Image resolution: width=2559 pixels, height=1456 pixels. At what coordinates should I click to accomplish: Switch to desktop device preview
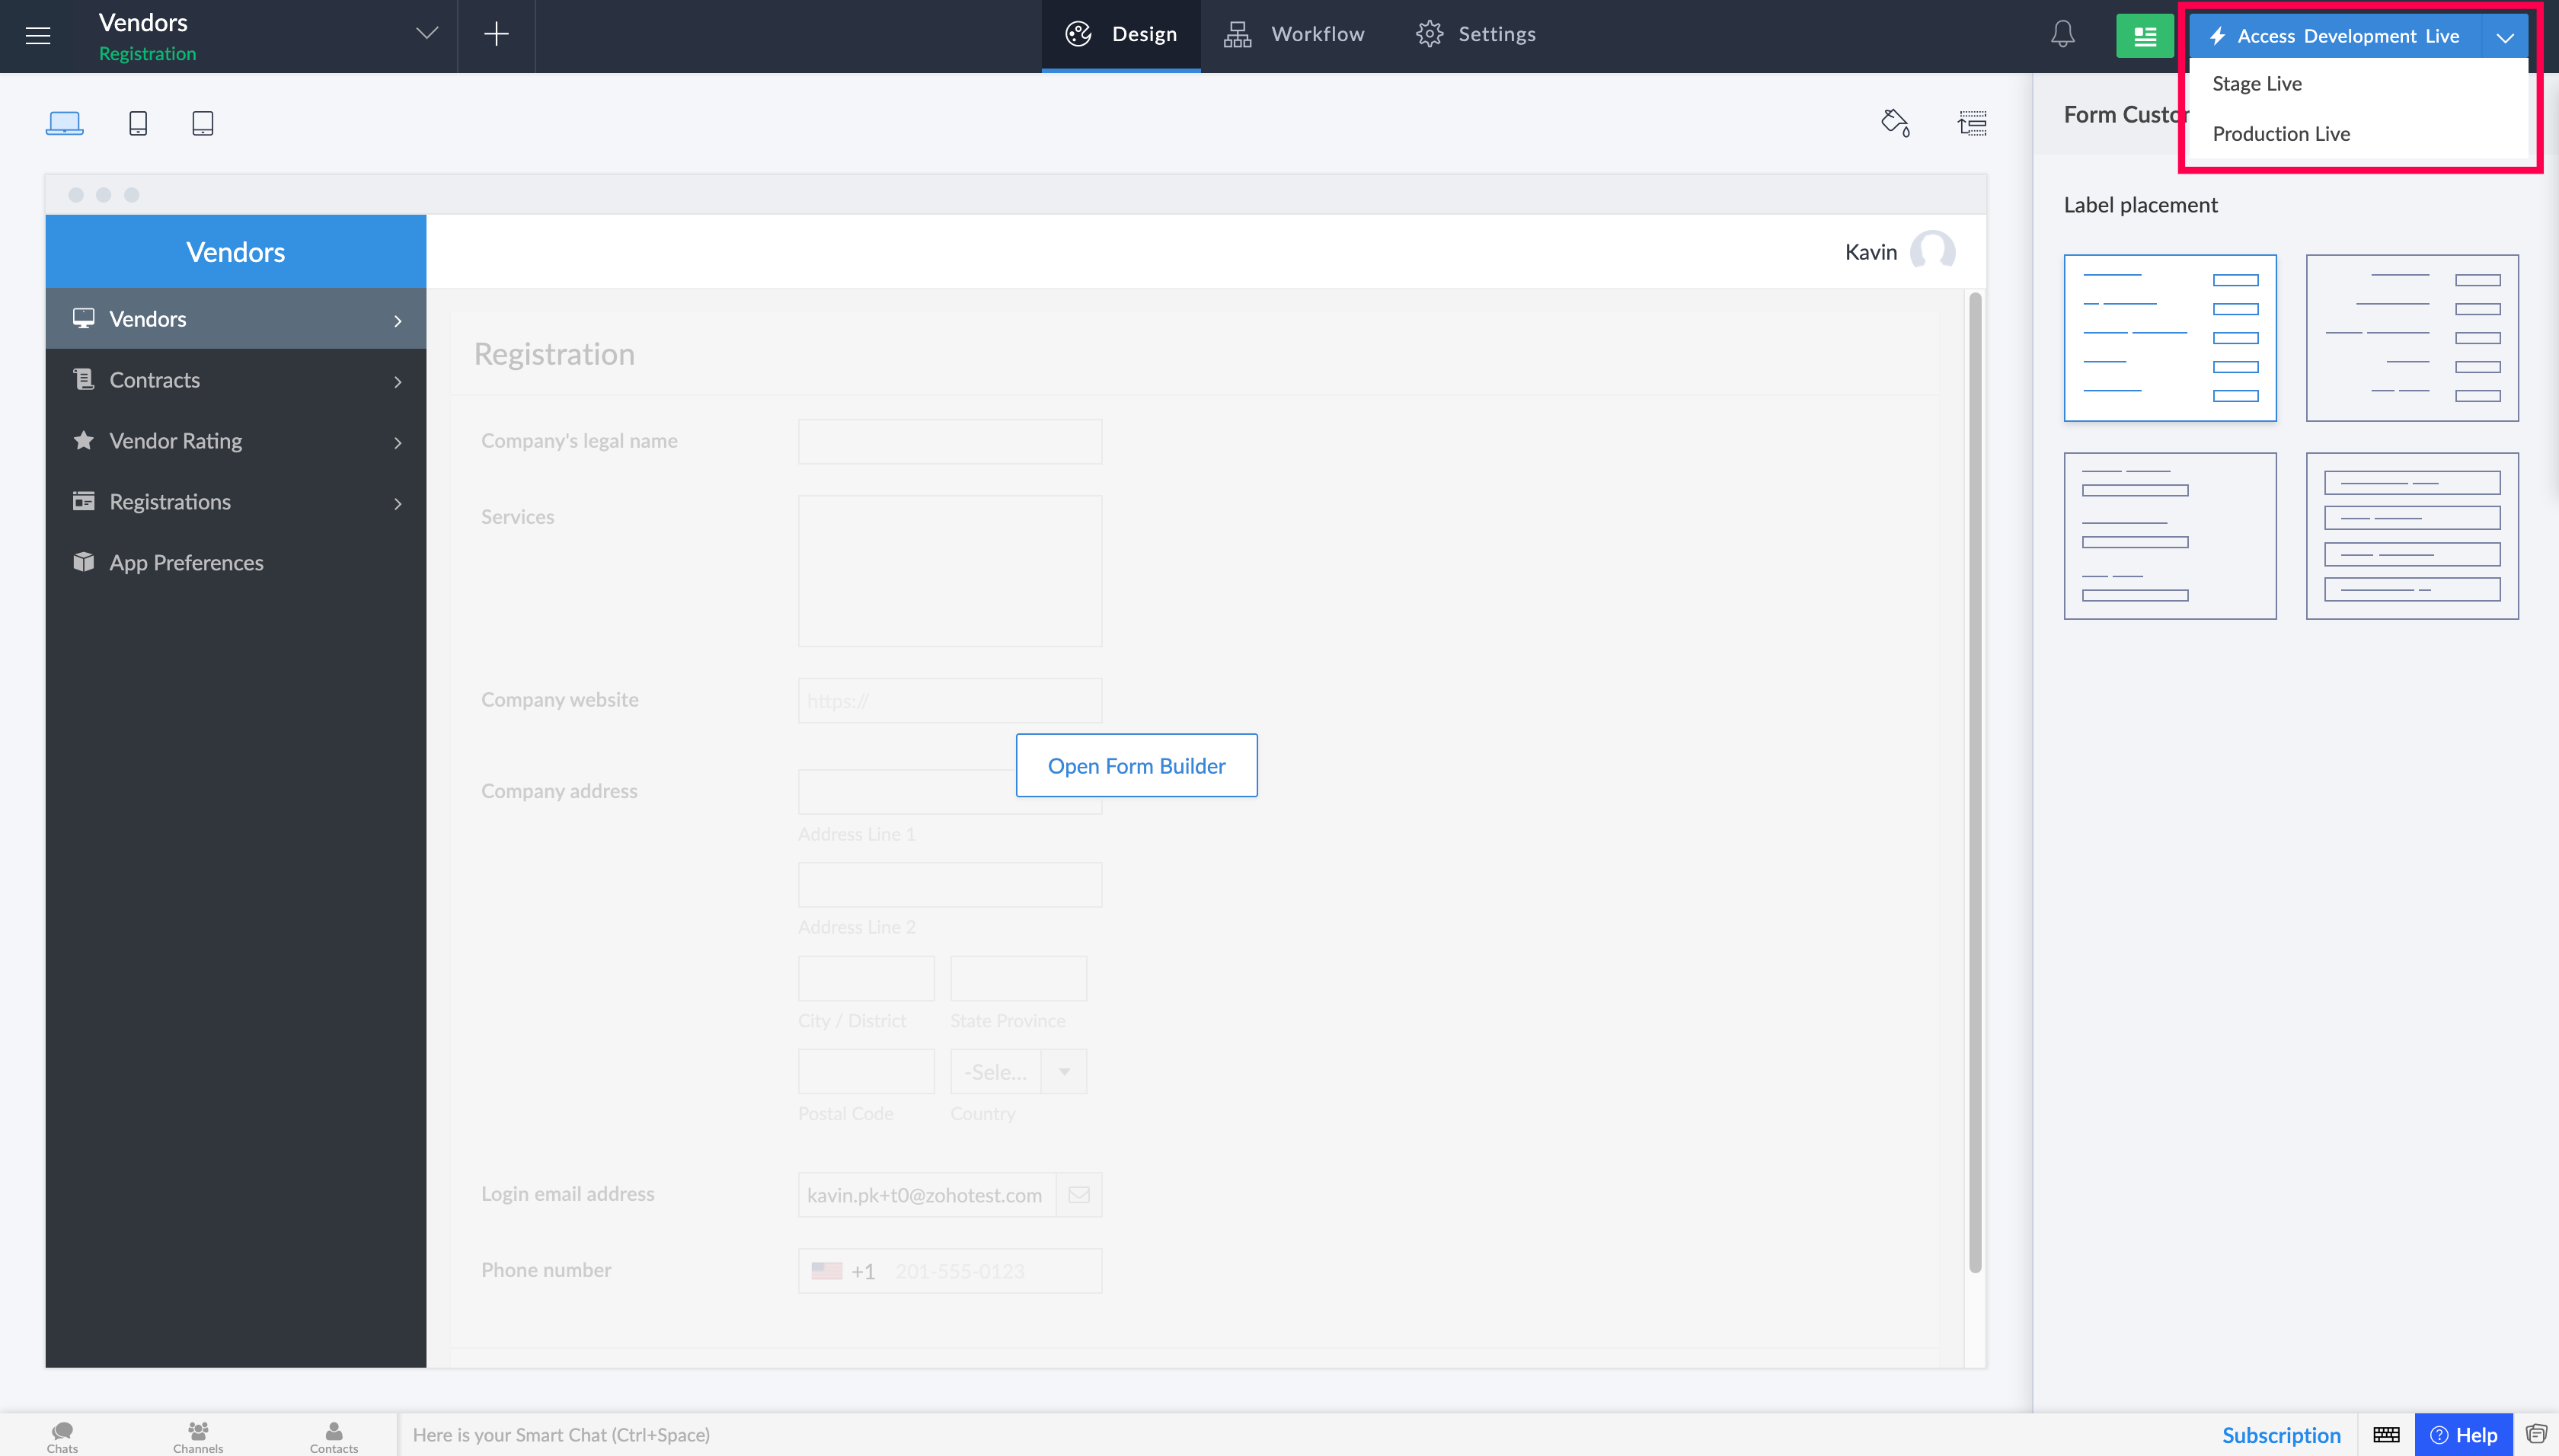point(65,123)
